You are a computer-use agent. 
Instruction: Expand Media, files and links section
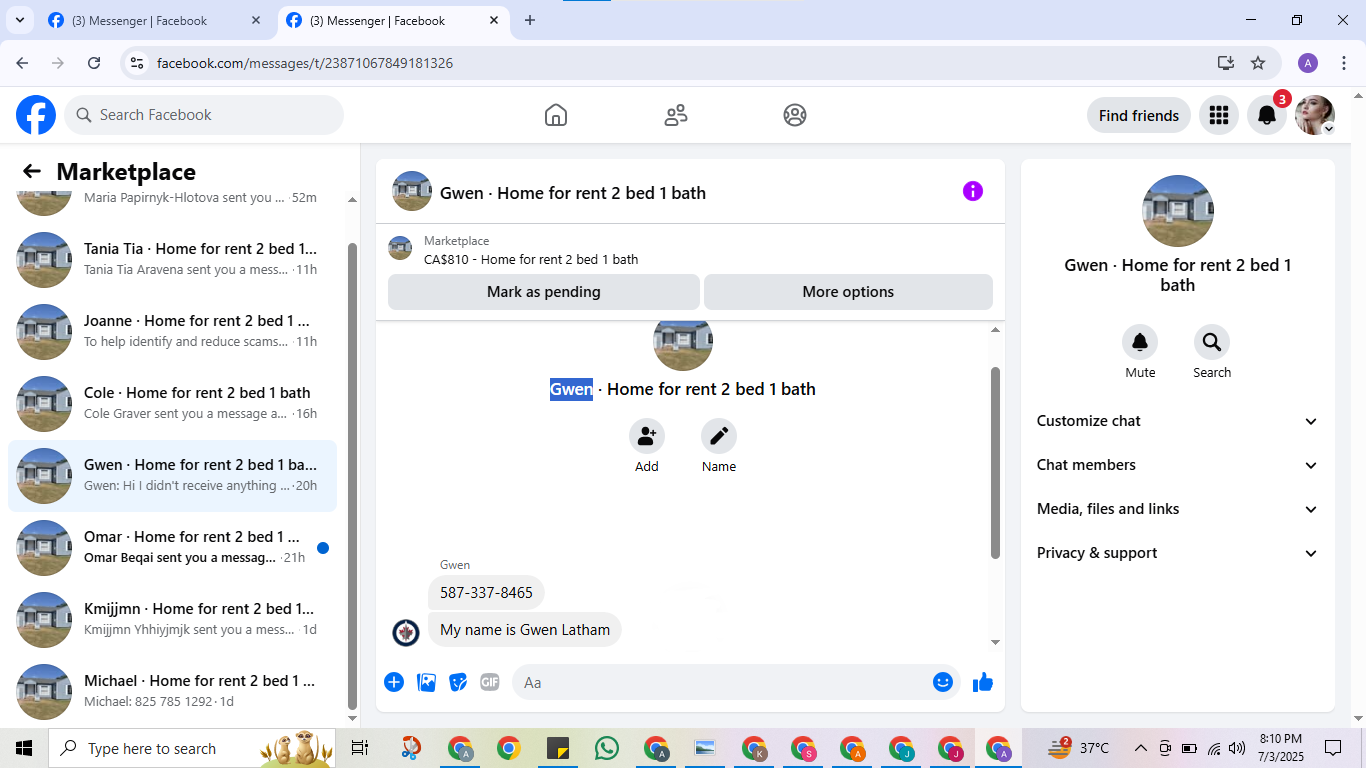point(1177,509)
